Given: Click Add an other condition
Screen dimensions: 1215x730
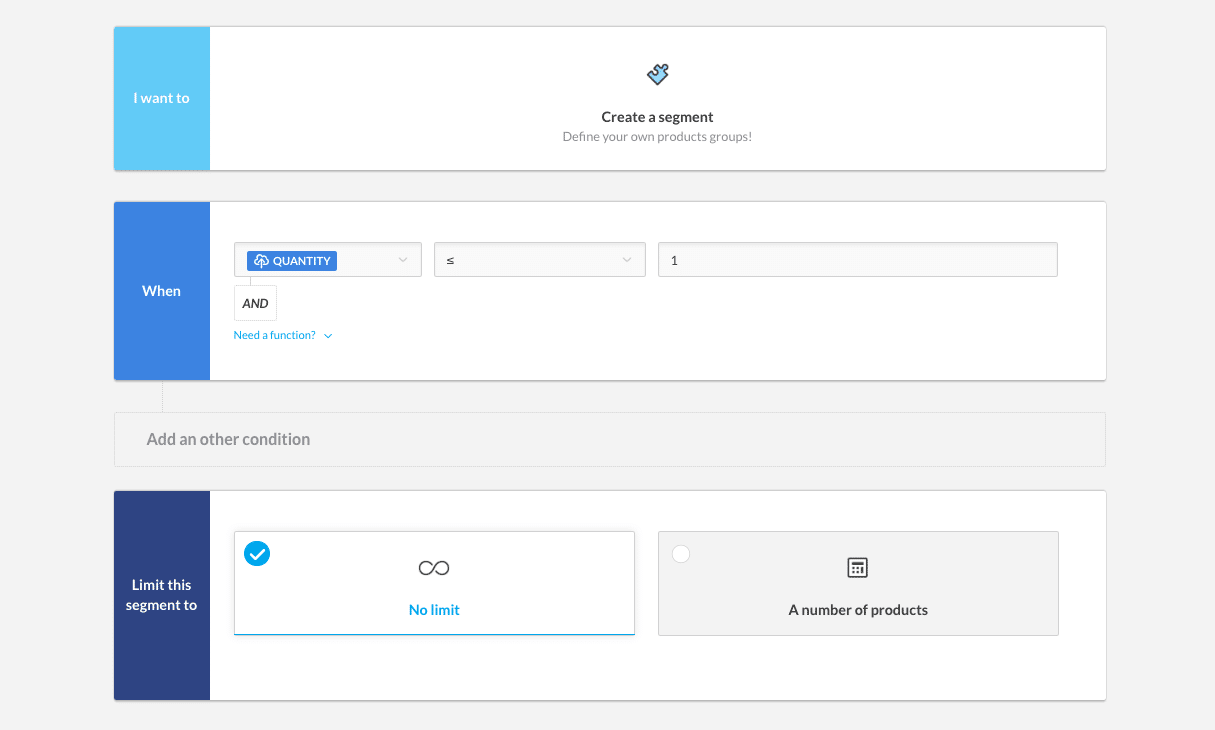Looking at the screenshot, I should (610, 439).
